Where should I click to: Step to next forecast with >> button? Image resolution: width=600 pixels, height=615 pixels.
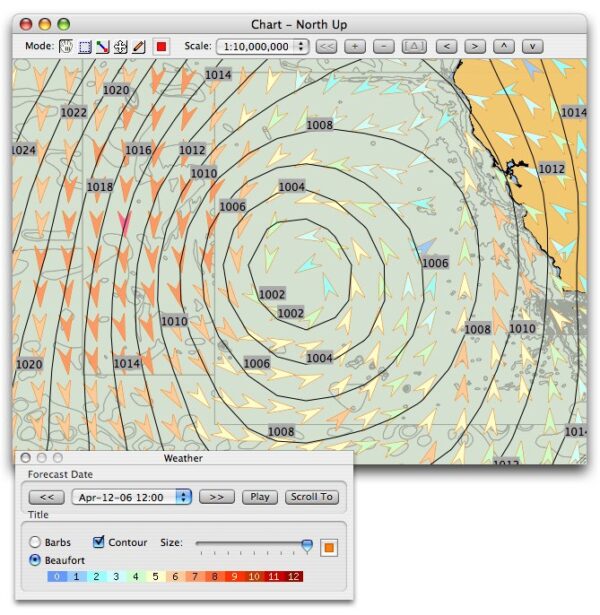click(x=217, y=497)
